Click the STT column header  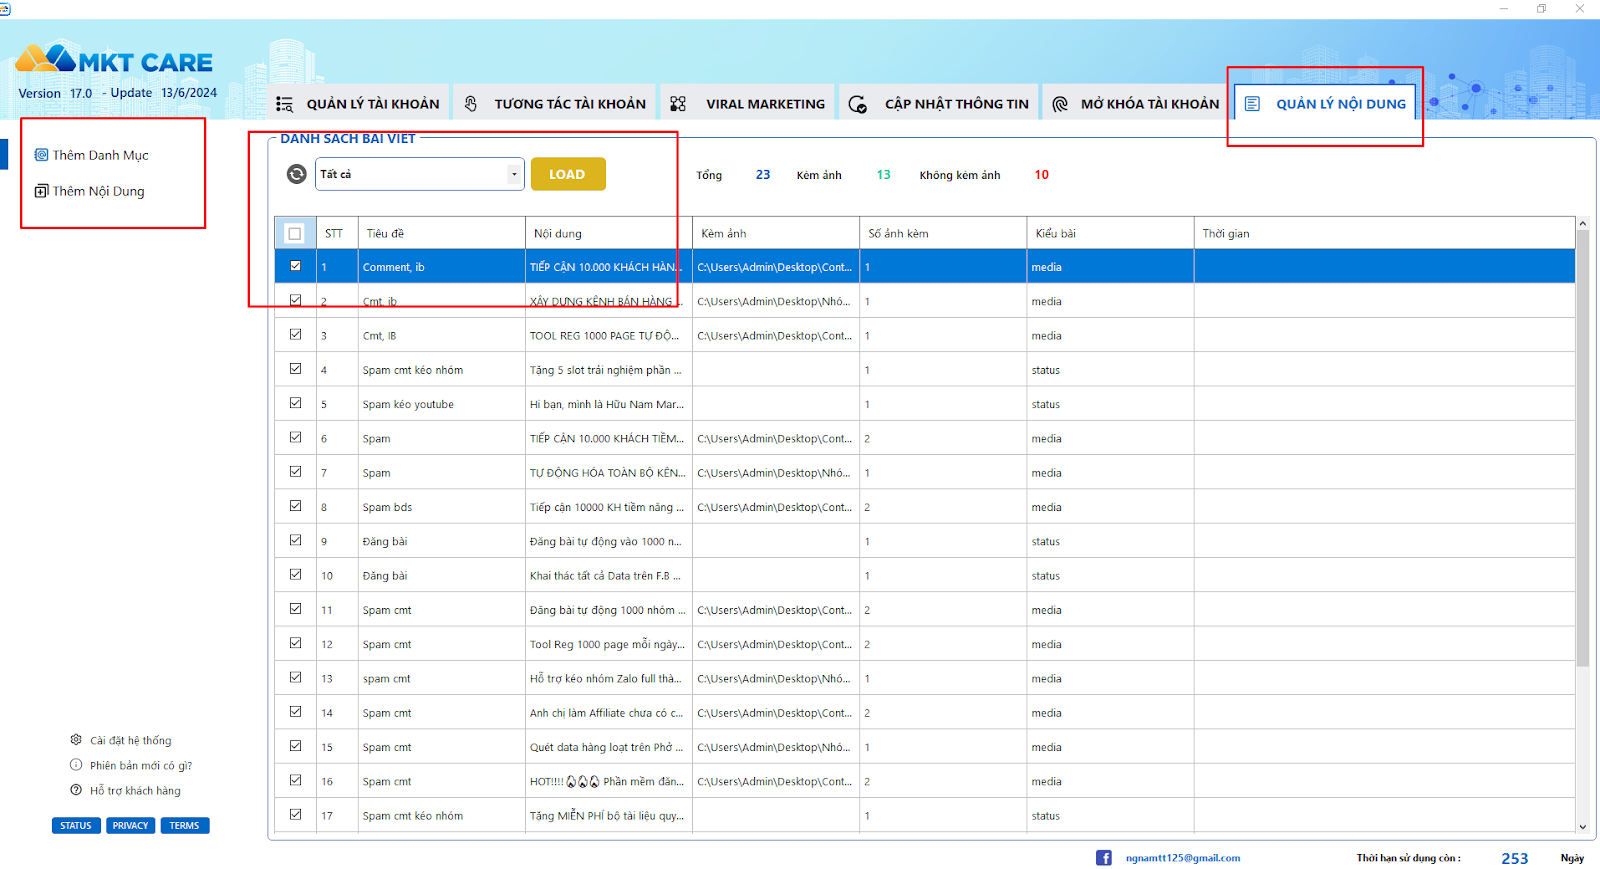pos(337,233)
